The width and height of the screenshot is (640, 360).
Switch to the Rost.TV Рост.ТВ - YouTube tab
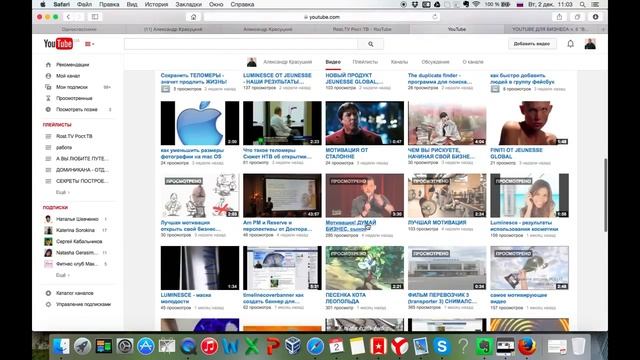tap(362, 29)
